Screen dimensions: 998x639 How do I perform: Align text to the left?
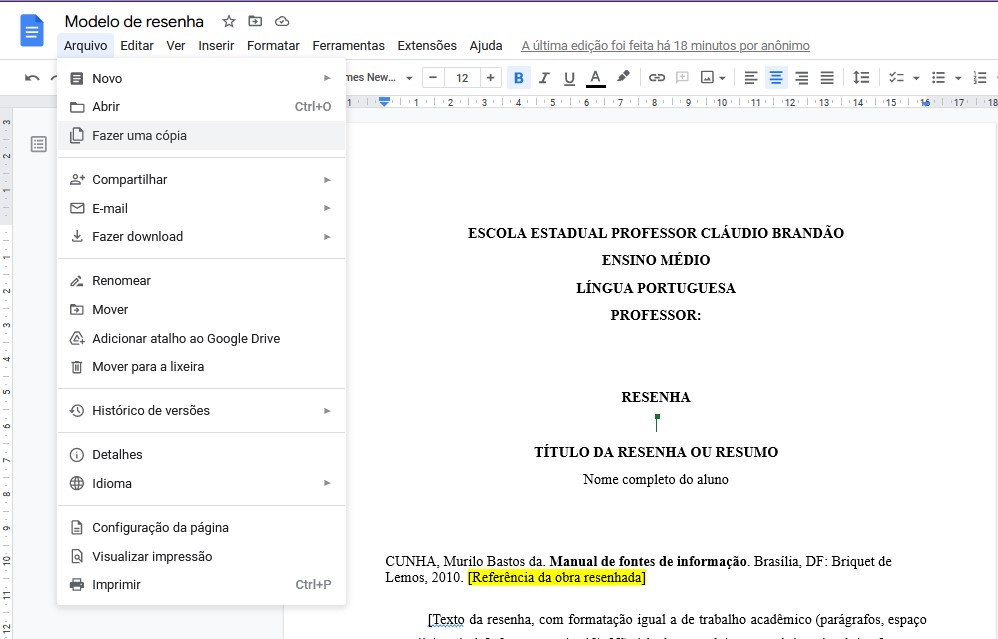coord(751,78)
